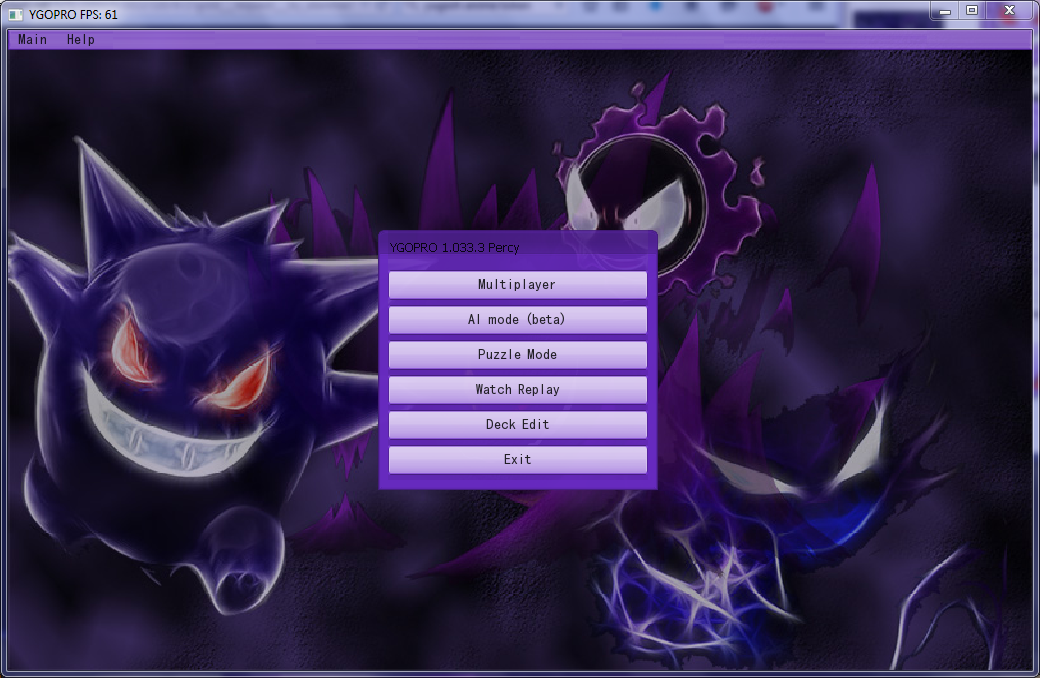Click the YGOPRO app icon in title bar

[x=15, y=14]
